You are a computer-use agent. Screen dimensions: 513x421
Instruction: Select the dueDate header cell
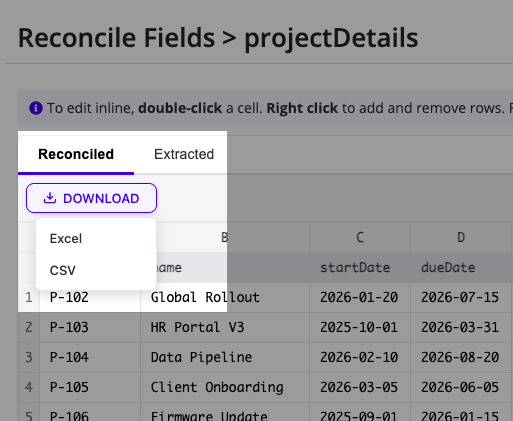(x=461, y=268)
